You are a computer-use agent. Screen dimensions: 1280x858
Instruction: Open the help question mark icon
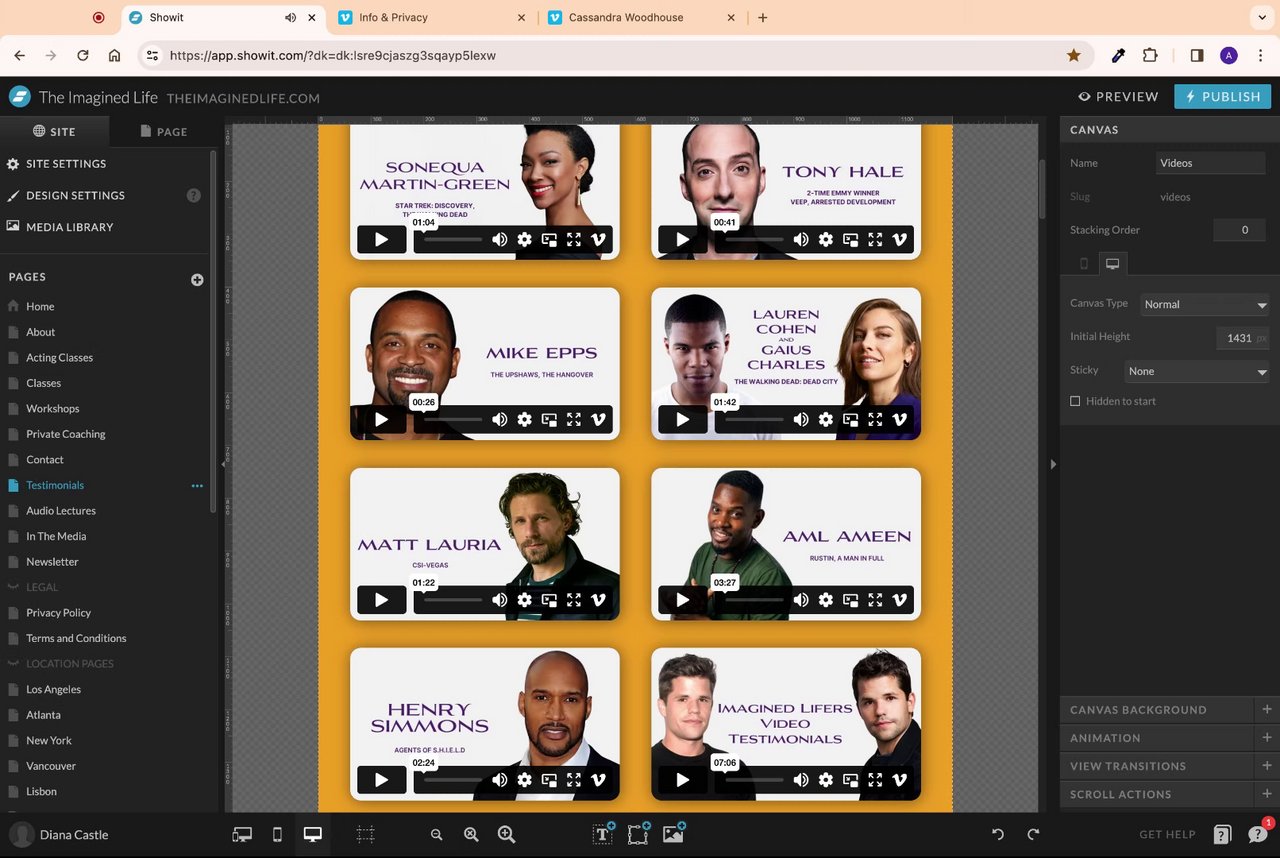(x=1222, y=835)
